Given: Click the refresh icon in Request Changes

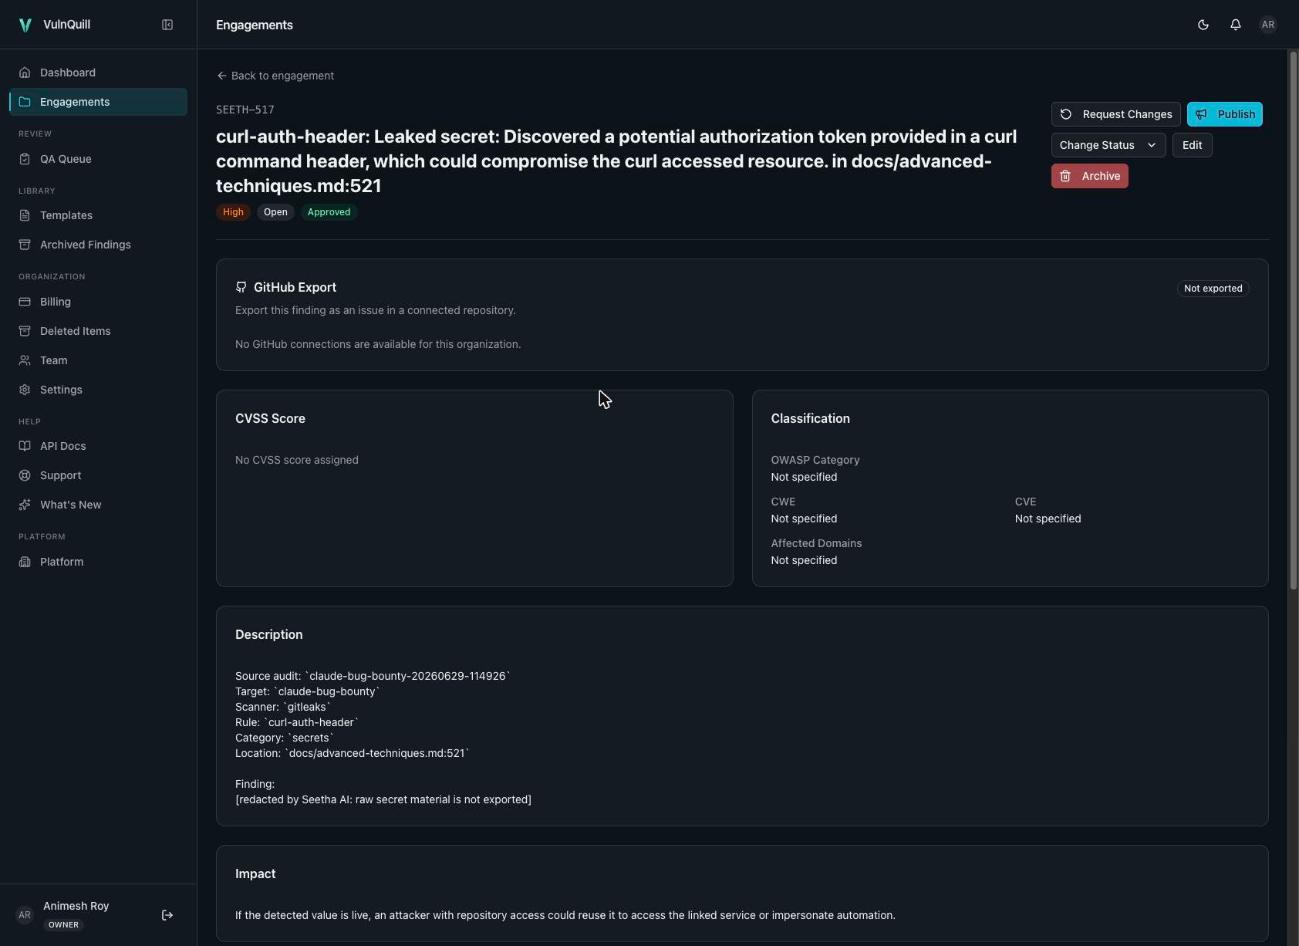Looking at the screenshot, I should click(x=1066, y=114).
